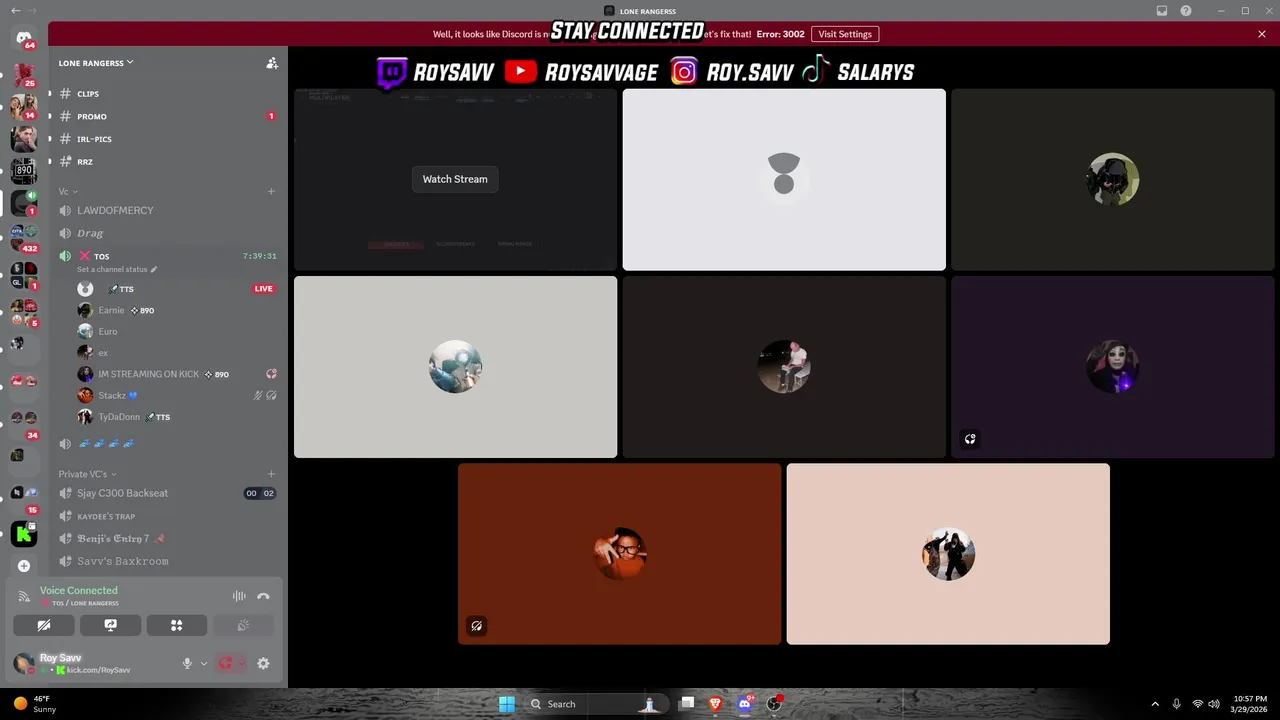Toggle camera on or off
1280x720 pixels.
coord(44,625)
